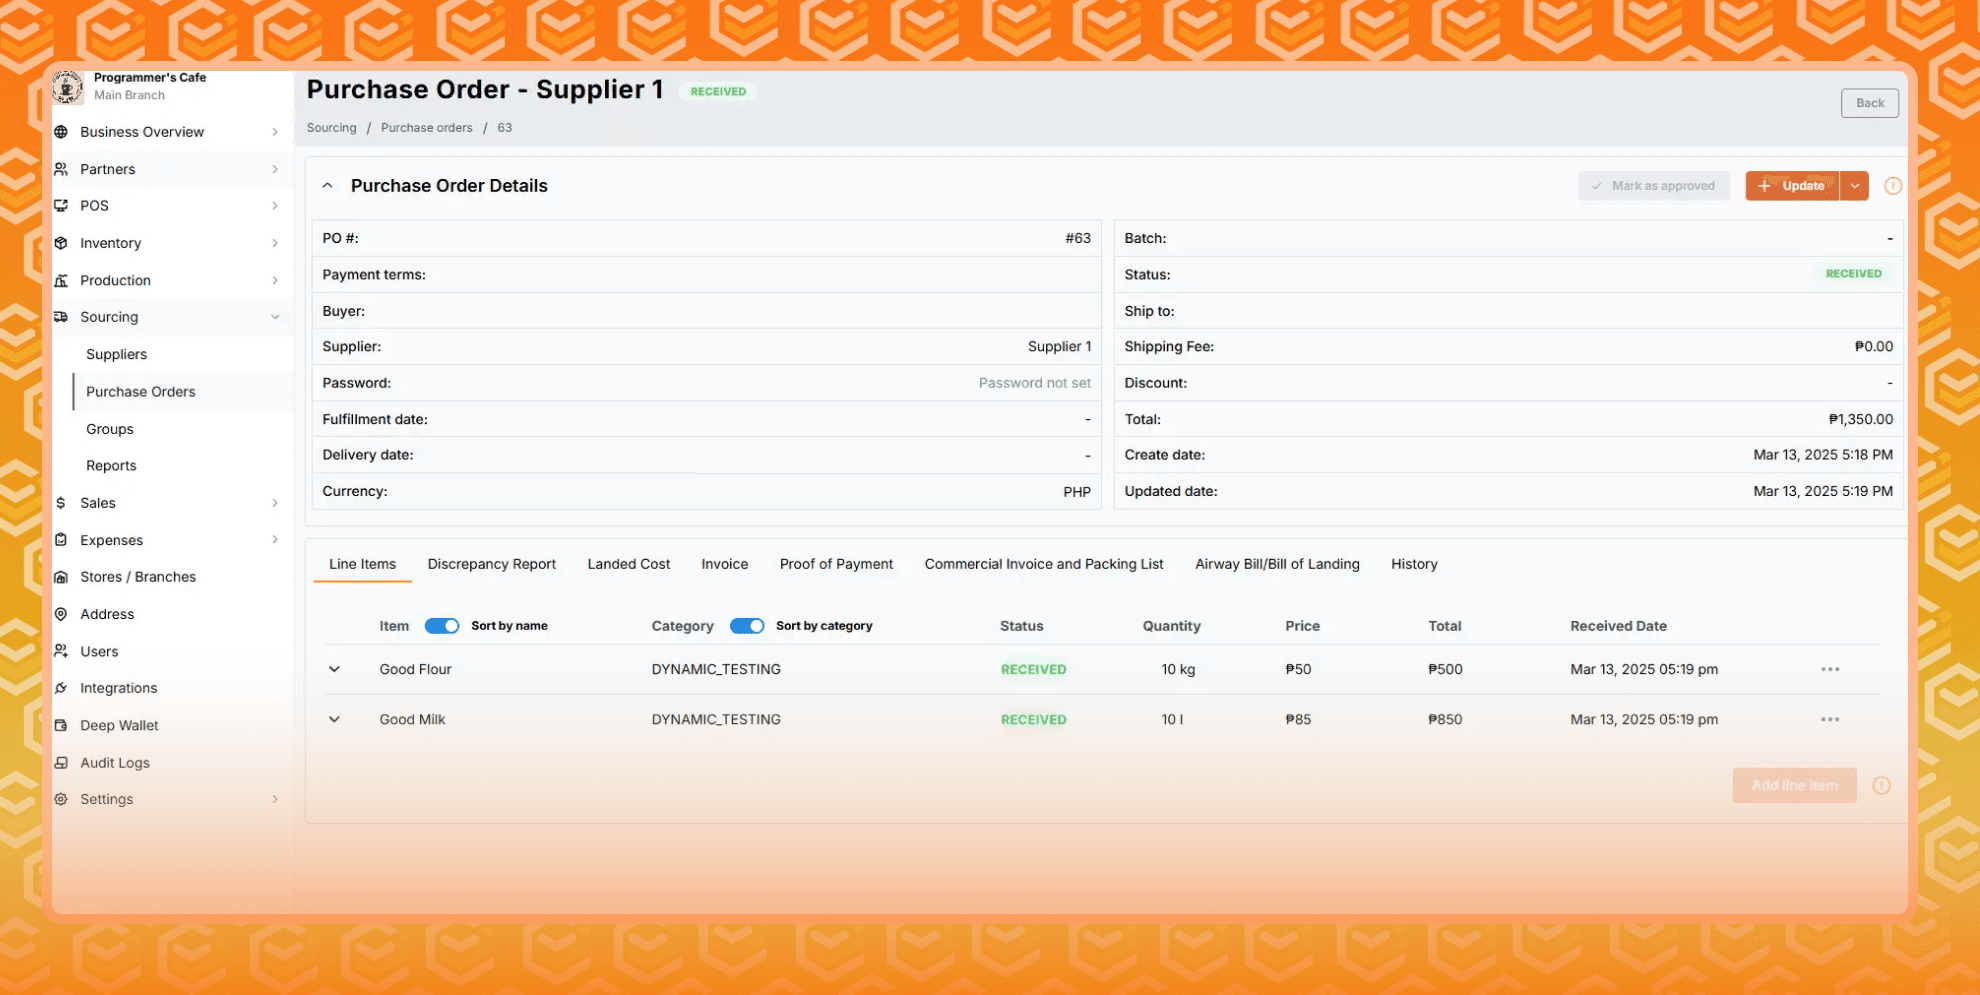This screenshot has width=1980, height=995.
Task: Open Good Milk row actions menu
Action: pos(1831,719)
